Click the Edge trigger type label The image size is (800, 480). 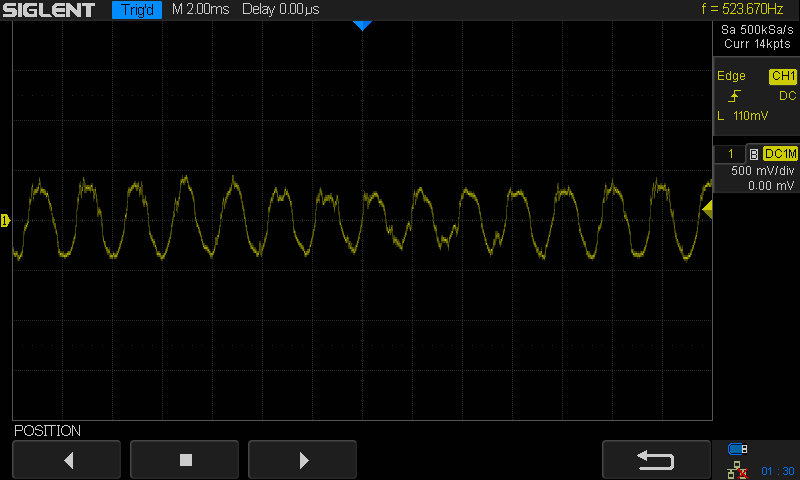[731, 76]
